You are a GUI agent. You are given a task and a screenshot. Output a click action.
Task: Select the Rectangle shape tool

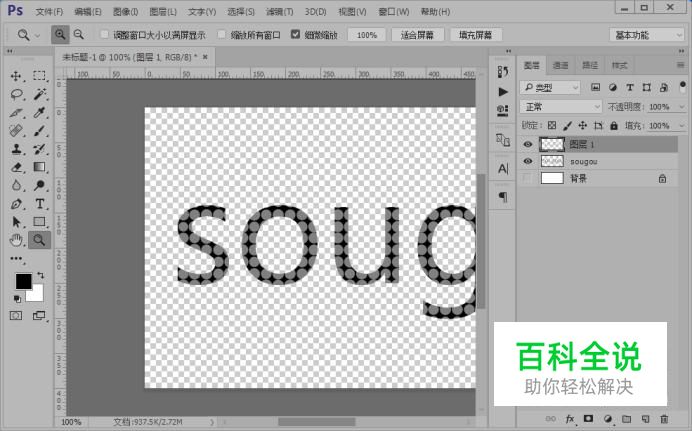coord(39,222)
